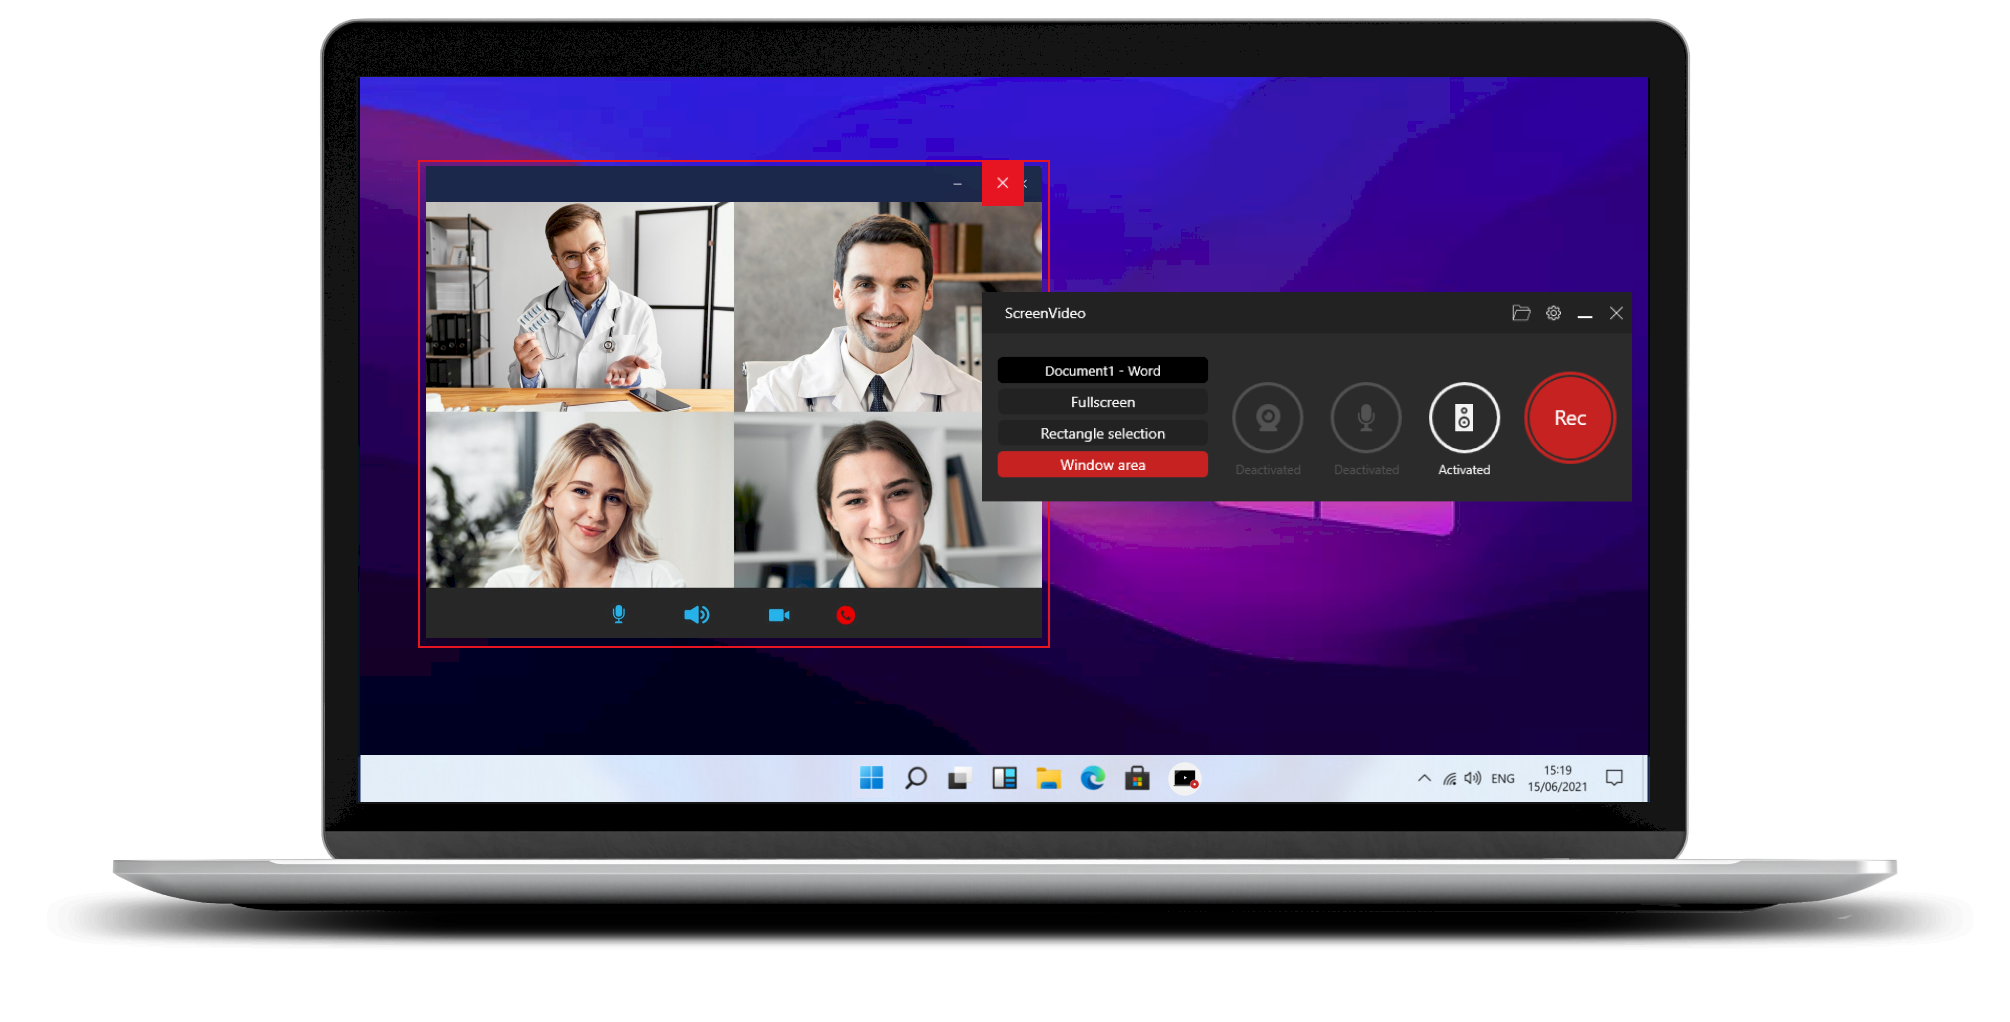The height and width of the screenshot is (1022, 2010).
Task: Select the doctor holding pills video tile
Action: tap(579, 307)
